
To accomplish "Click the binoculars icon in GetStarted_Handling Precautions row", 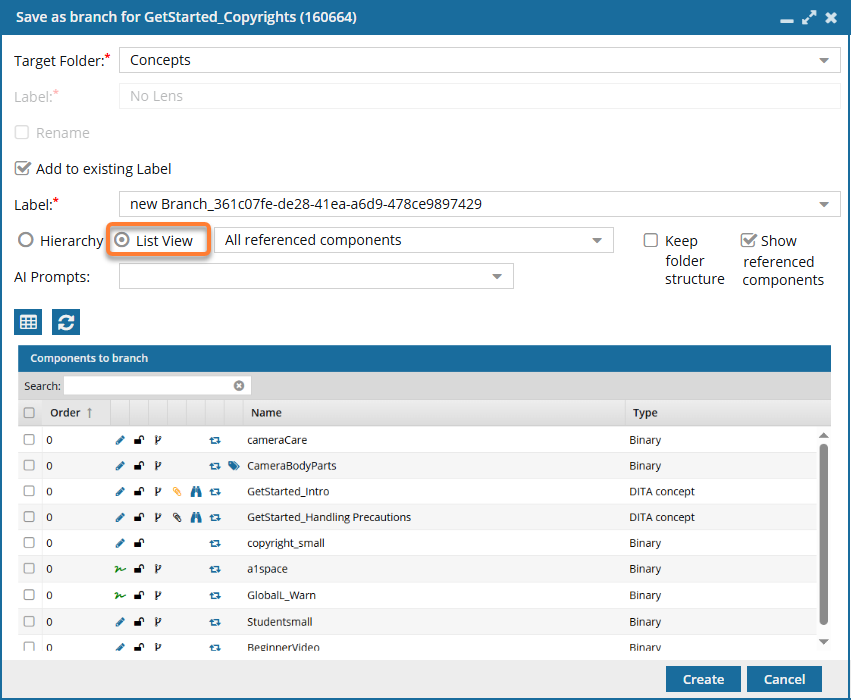I will pos(196,517).
